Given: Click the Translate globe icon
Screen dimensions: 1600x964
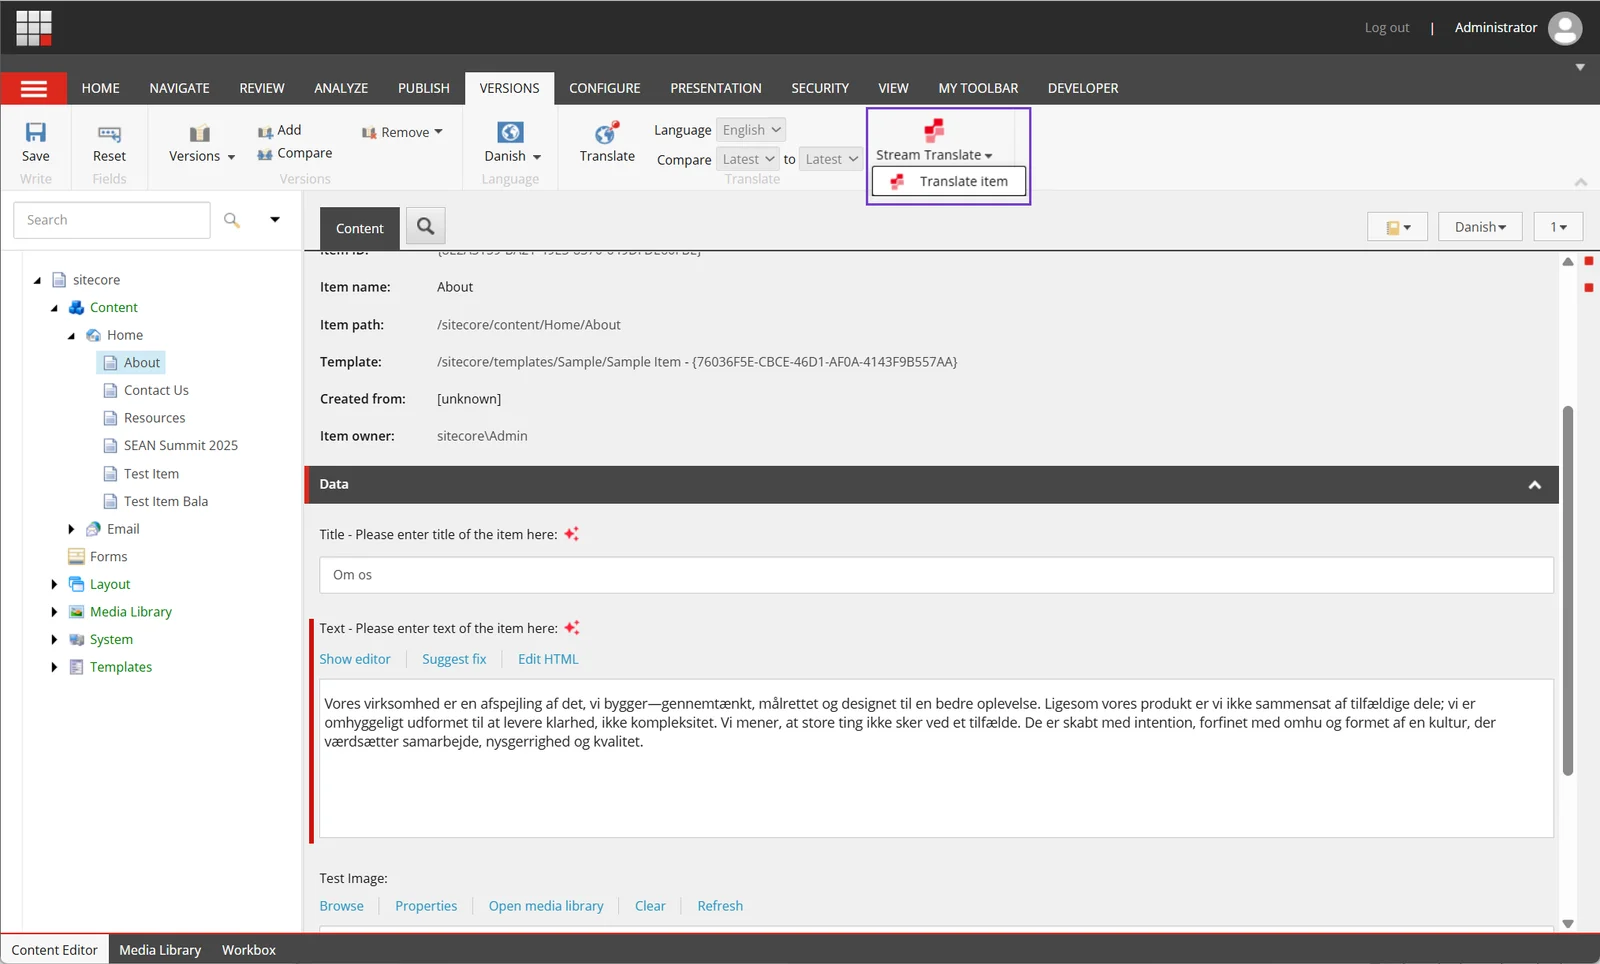Looking at the screenshot, I should click(x=607, y=133).
